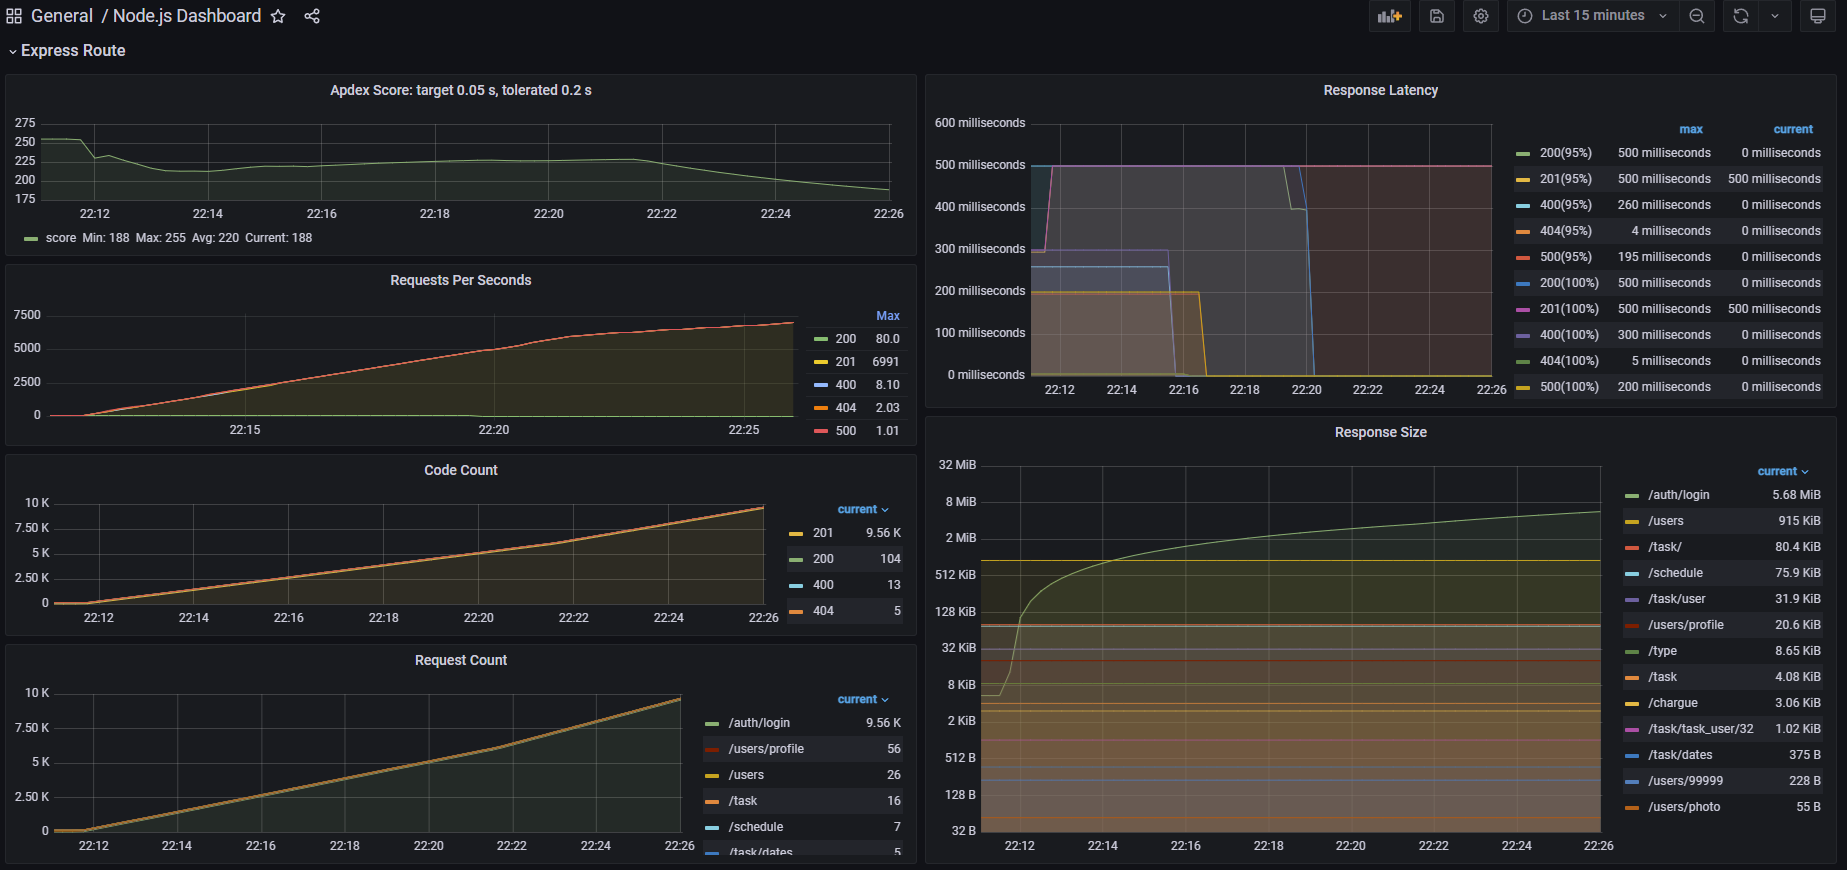Image resolution: width=1847 pixels, height=870 pixels.
Task: Open Response Latency panel title menu
Action: point(1381,90)
